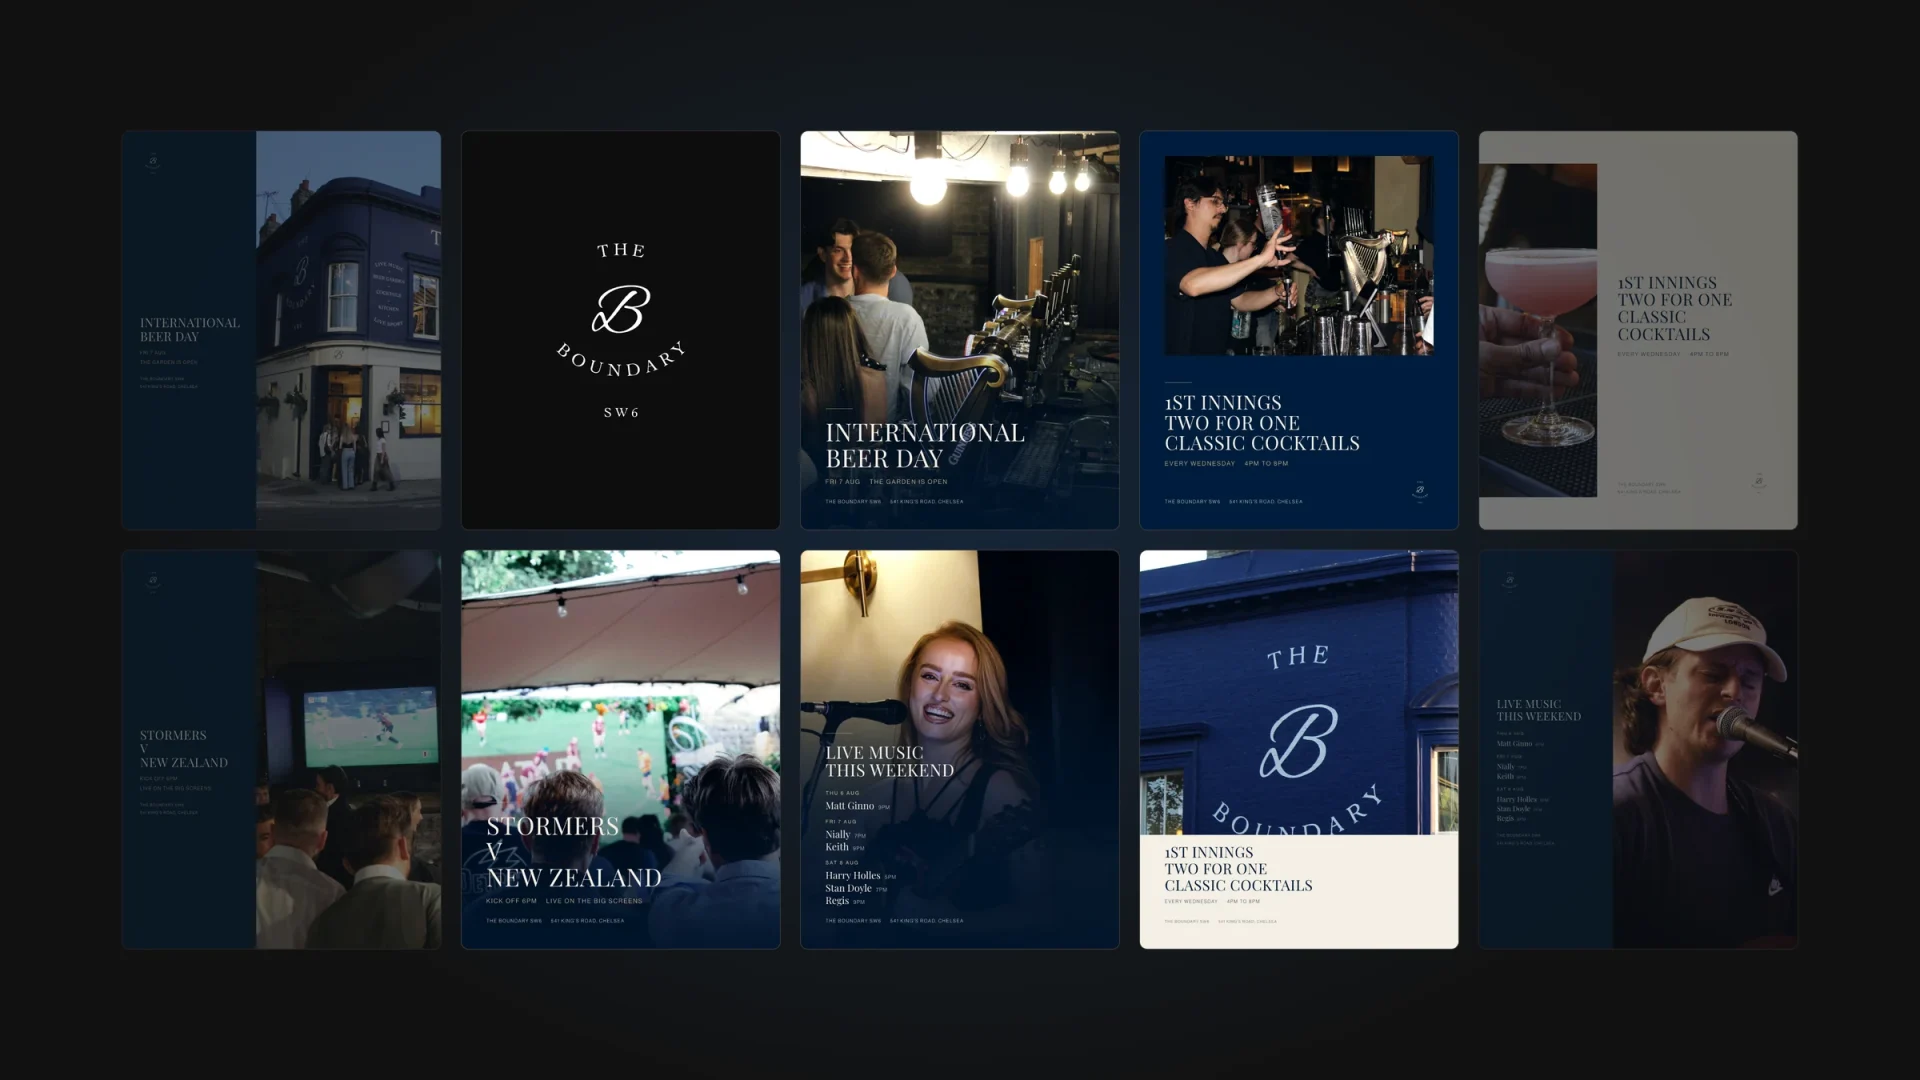Click the 1st Innings headline under the blue wall
The width and height of the screenshot is (1920, 1080).
1238,869
